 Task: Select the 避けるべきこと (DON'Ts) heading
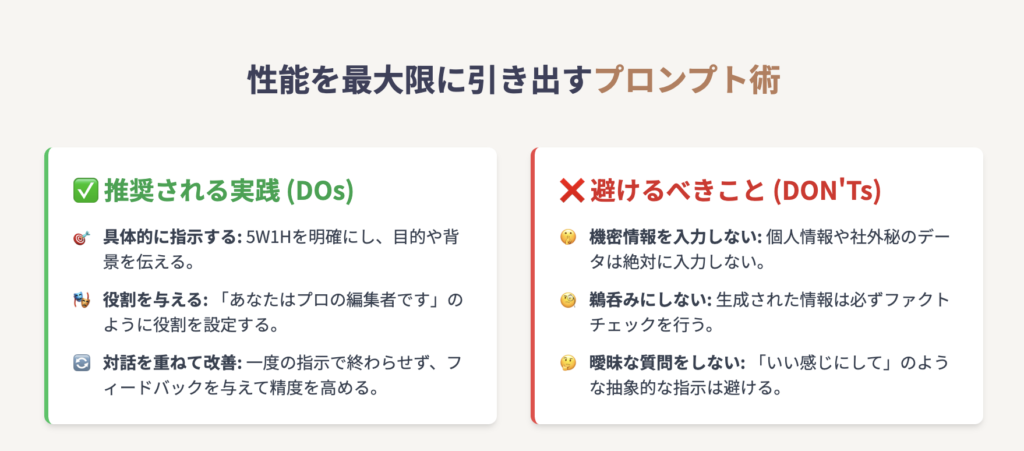735,191
